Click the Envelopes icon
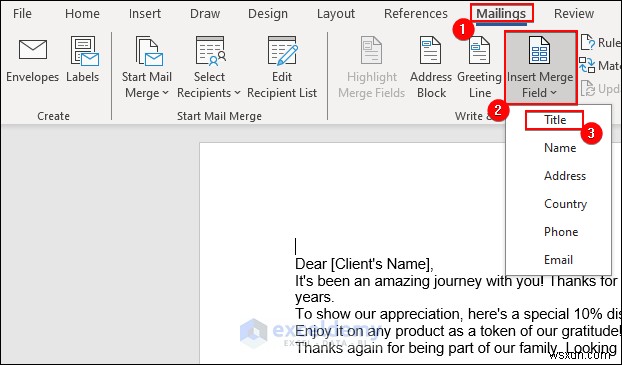This screenshot has height=365, width=622. pyautogui.click(x=33, y=50)
